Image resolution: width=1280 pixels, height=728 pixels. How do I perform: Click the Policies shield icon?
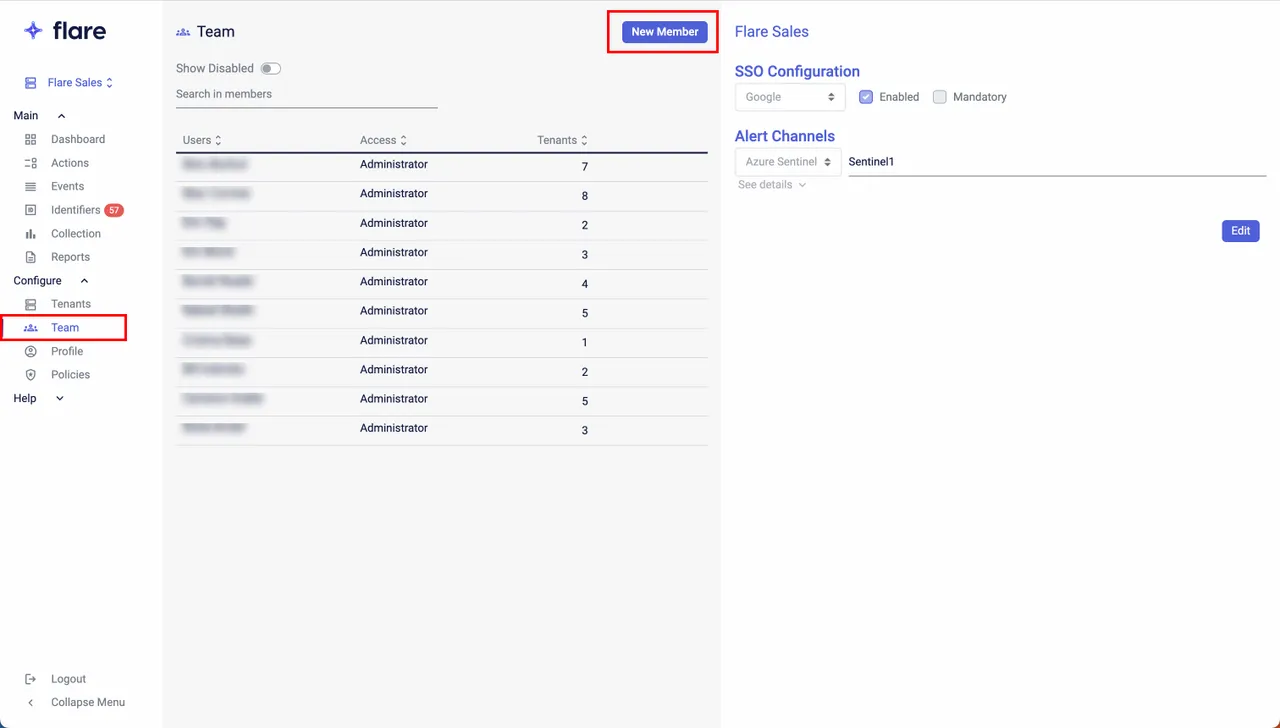point(30,375)
